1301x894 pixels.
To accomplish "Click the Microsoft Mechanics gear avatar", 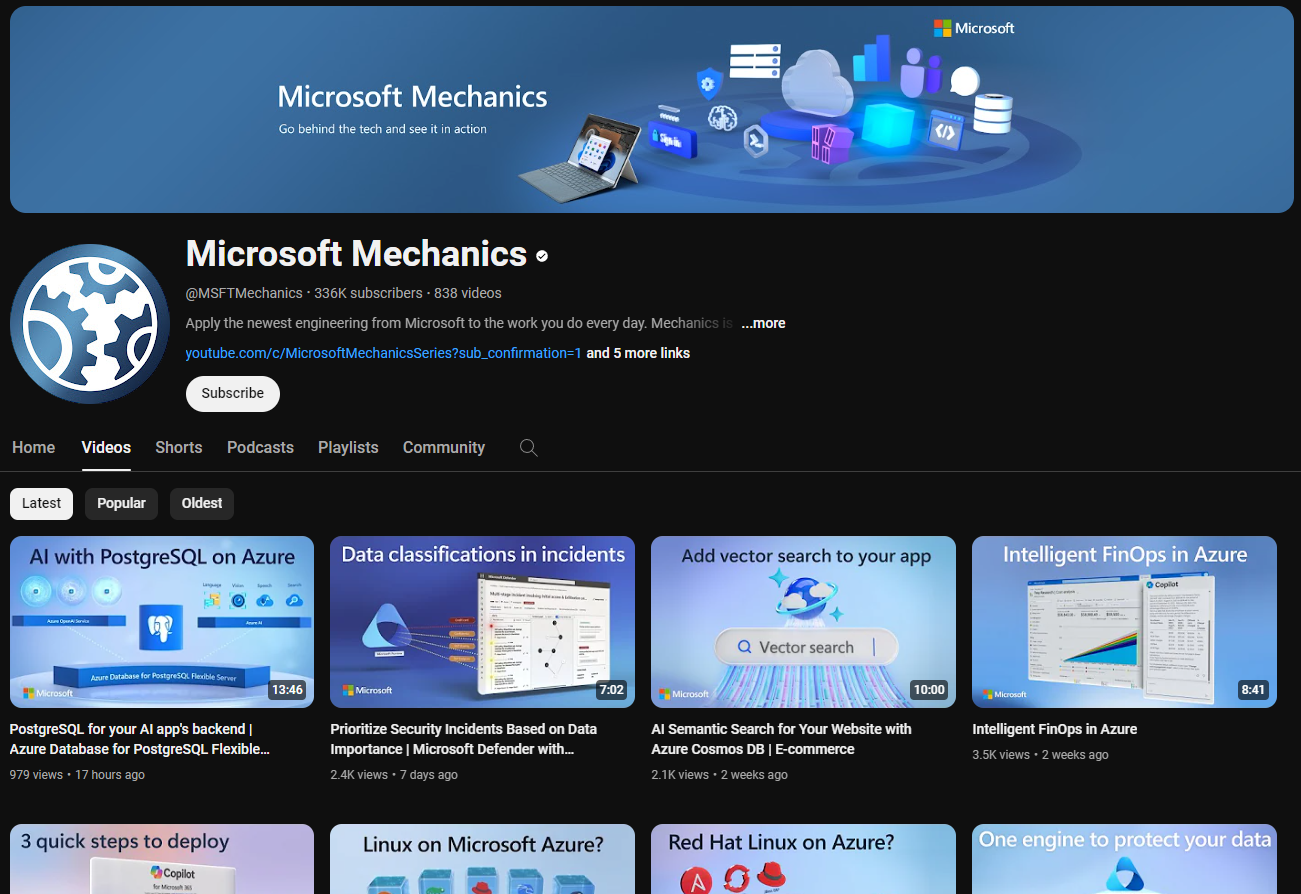I will tap(90, 323).
